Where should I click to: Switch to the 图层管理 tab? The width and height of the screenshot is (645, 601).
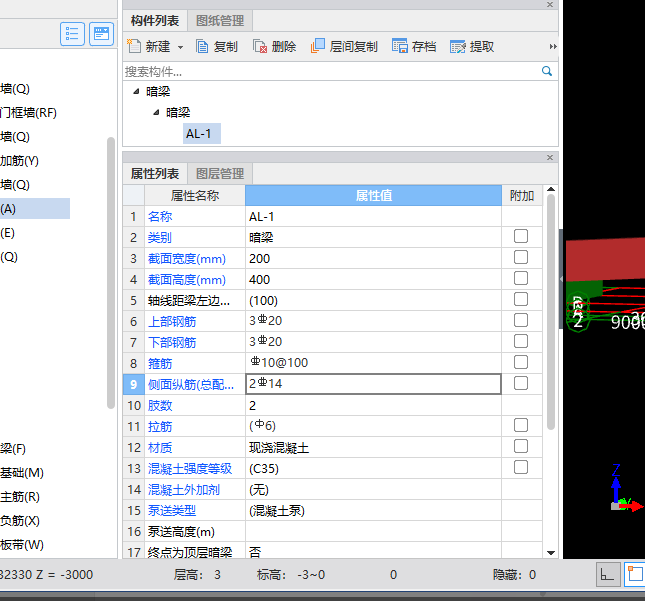pyautogui.click(x=220, y=174)
